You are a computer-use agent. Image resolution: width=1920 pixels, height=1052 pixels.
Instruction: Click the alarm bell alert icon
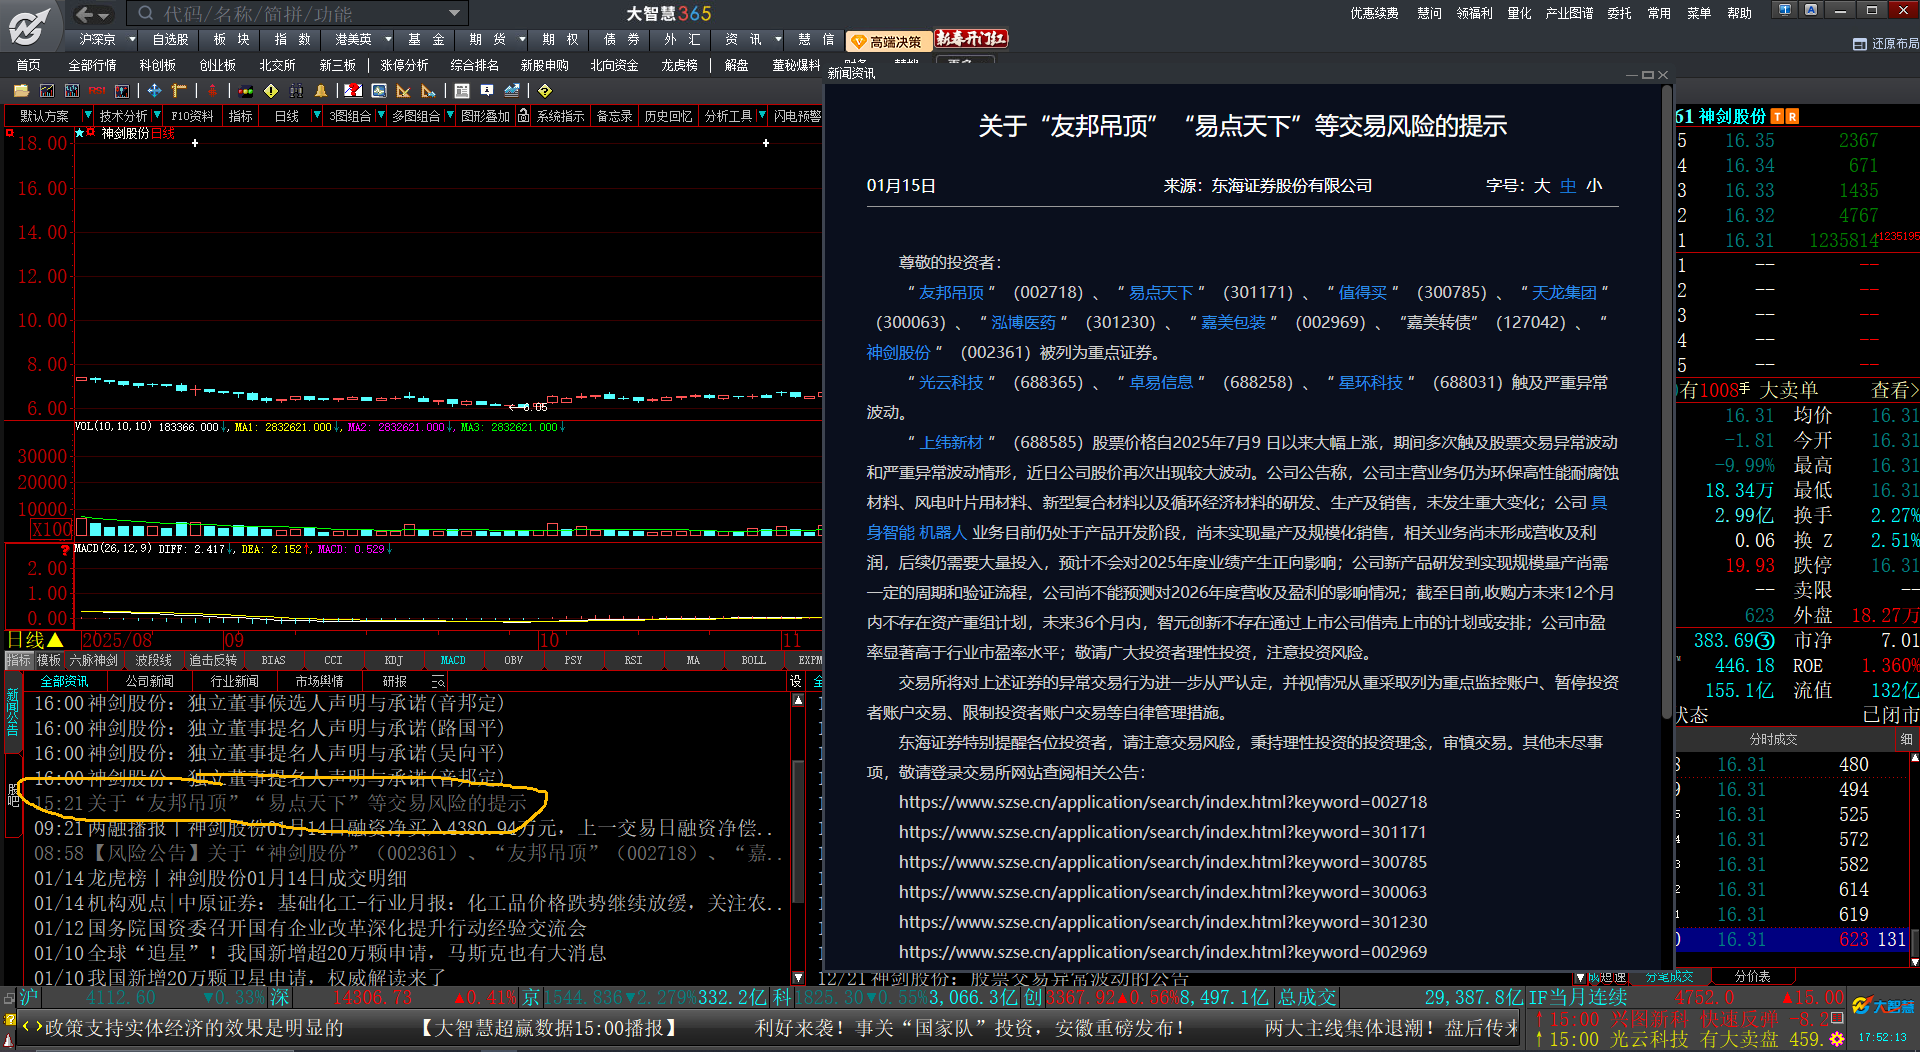pyautogui.click(x=321, y=91)
